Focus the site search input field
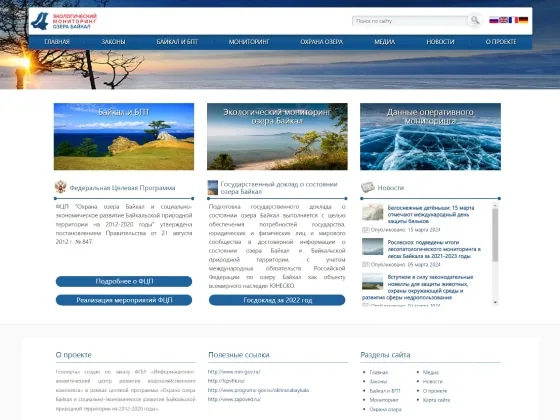The height and width of the screenshot is (420, 560). (409, 21)
